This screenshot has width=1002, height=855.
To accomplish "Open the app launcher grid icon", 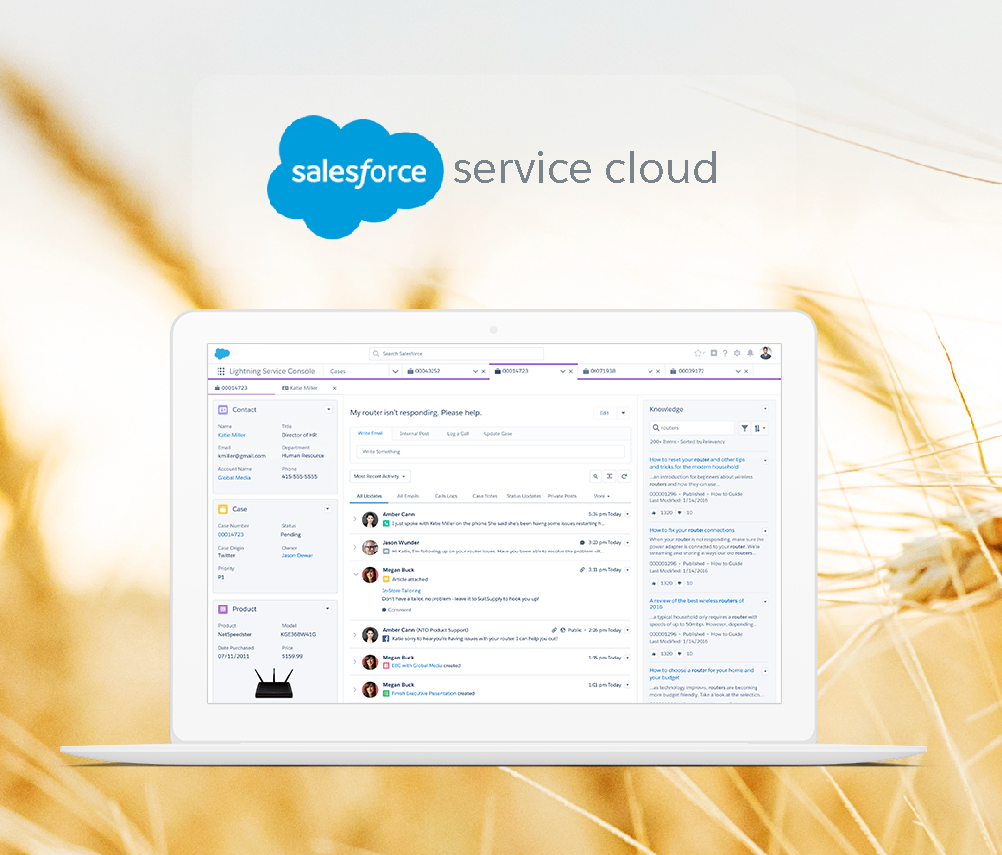I will tap(221, 371).
